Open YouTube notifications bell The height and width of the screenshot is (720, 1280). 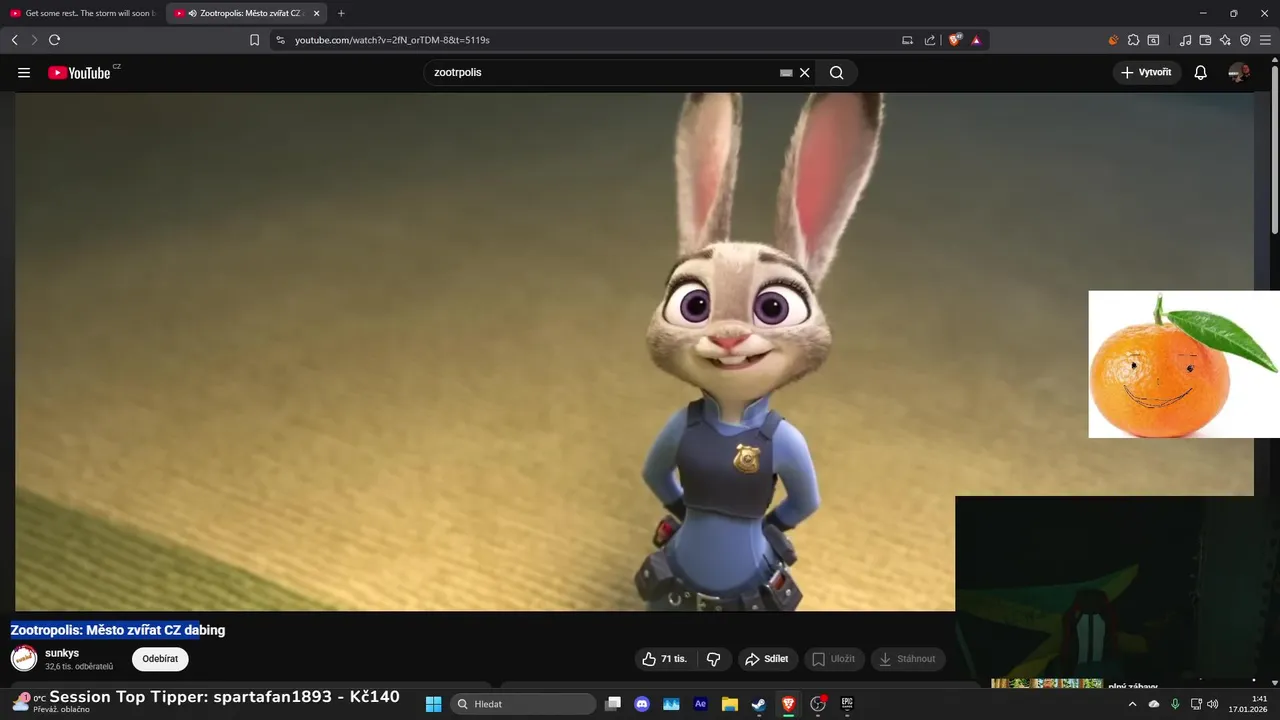tap(1201, 72)
